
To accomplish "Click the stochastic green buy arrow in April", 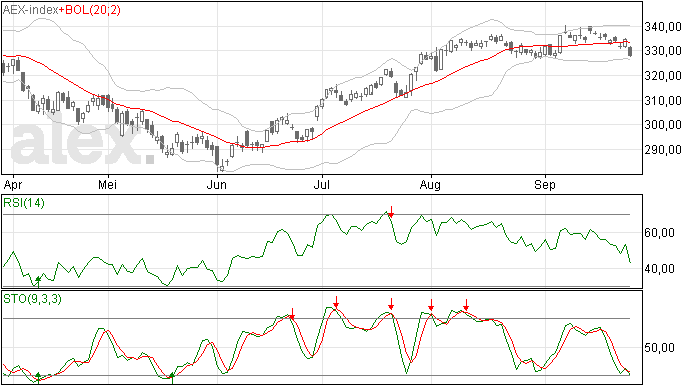I will click(38, 378).
